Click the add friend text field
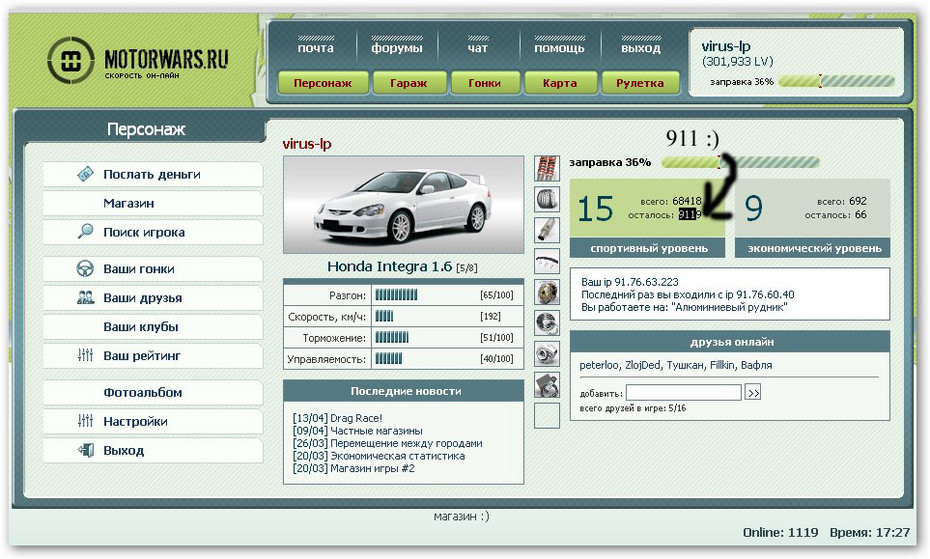 click(x=683, y=392)
